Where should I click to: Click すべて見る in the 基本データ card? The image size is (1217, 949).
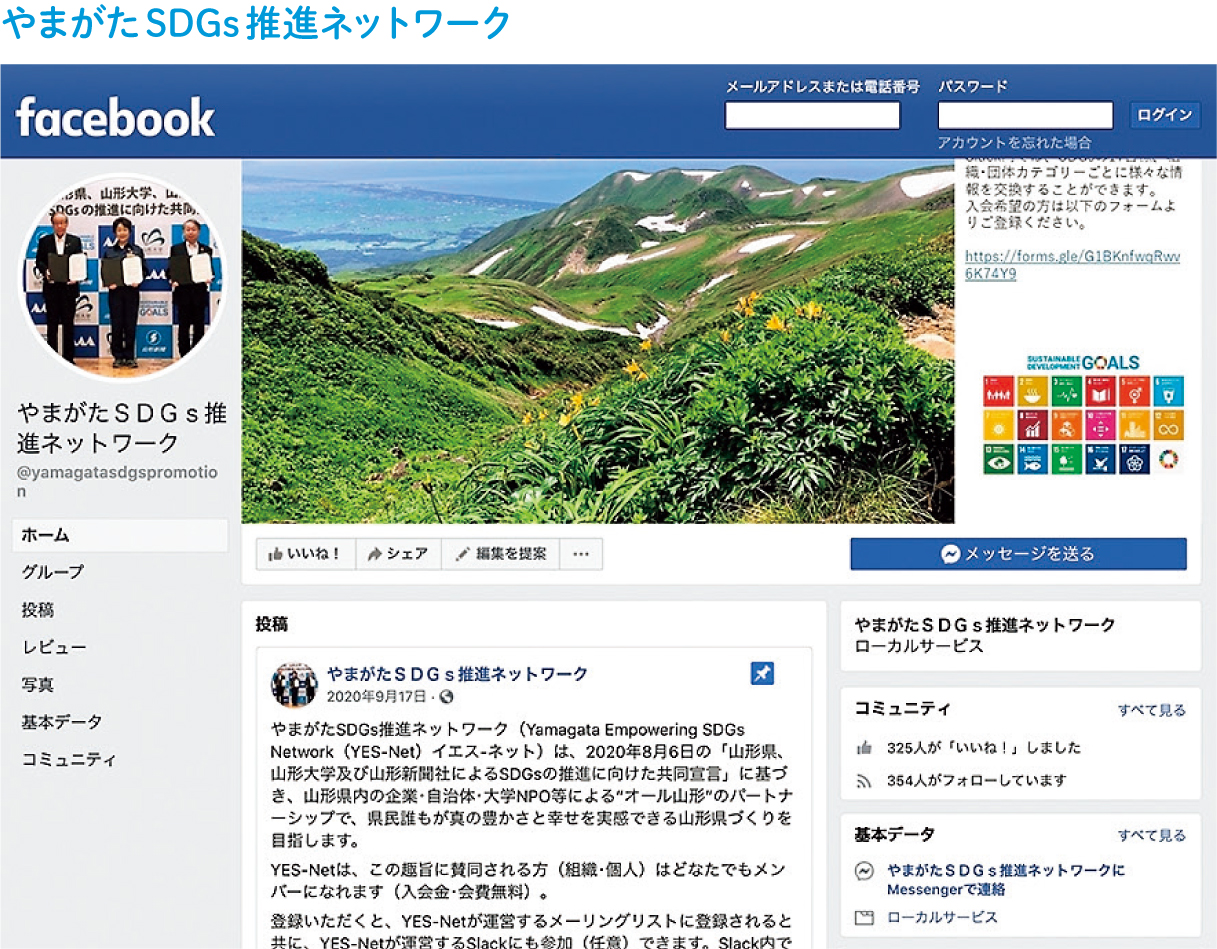pyautogui.click(x=1152, y=835)
